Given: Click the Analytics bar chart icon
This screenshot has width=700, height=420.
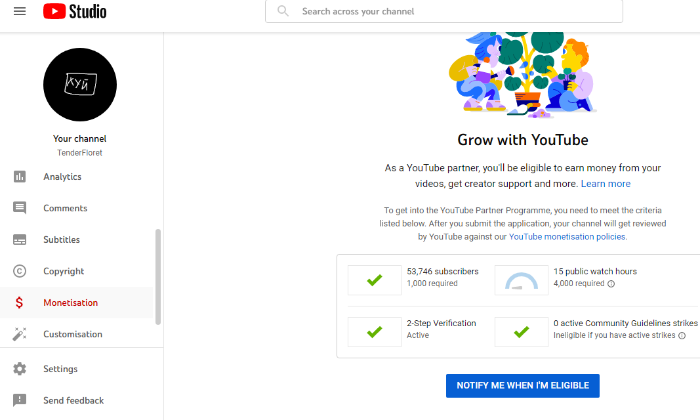Looking at the screenshot, I should 20,177.
